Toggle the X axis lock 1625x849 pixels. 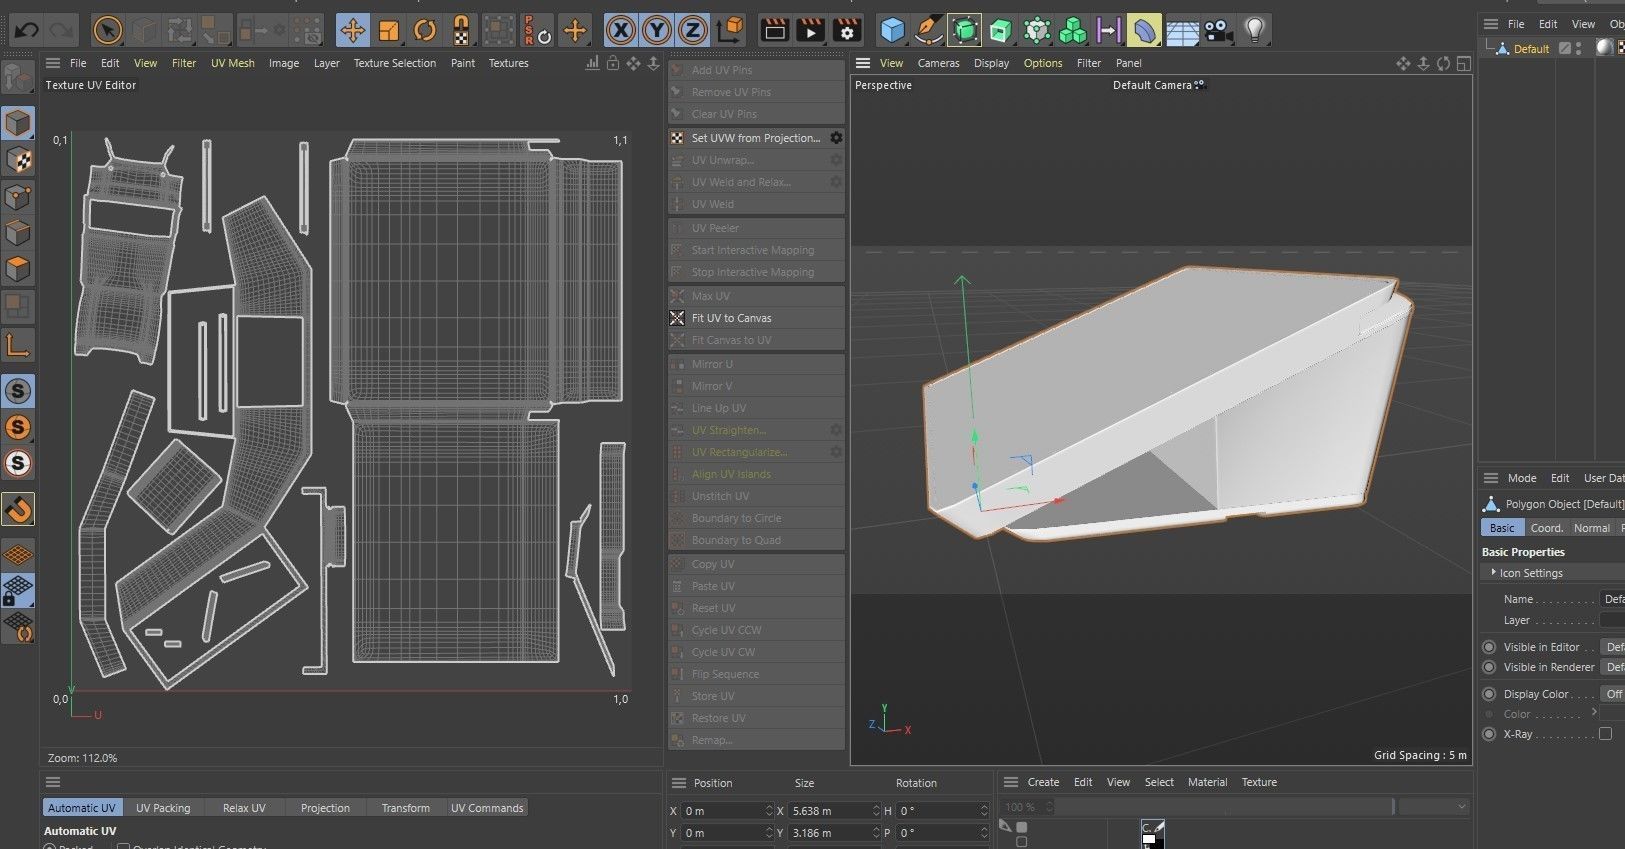tap(620, 30)
